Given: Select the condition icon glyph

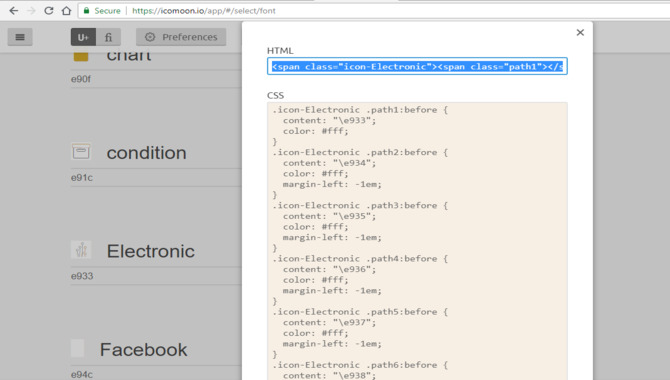Looking at the screenshot, I should click(x=81, y=152).
